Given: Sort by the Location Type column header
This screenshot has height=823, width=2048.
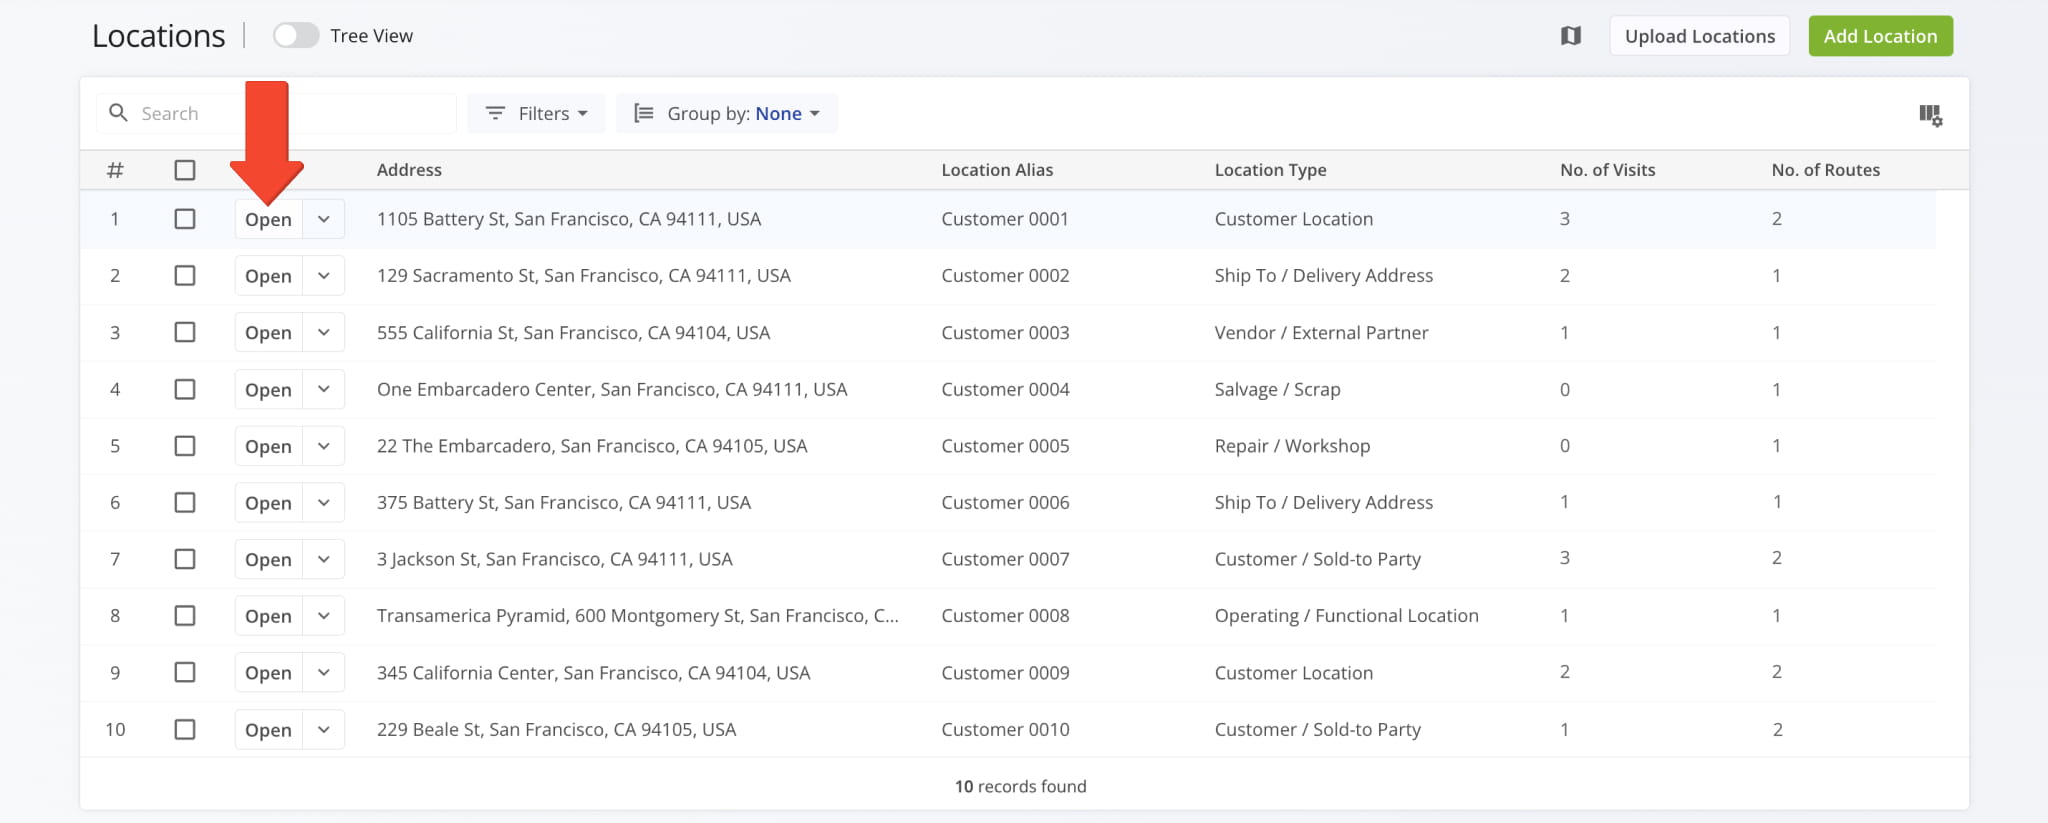Looking at the screenshot, I should [1270, 170].
